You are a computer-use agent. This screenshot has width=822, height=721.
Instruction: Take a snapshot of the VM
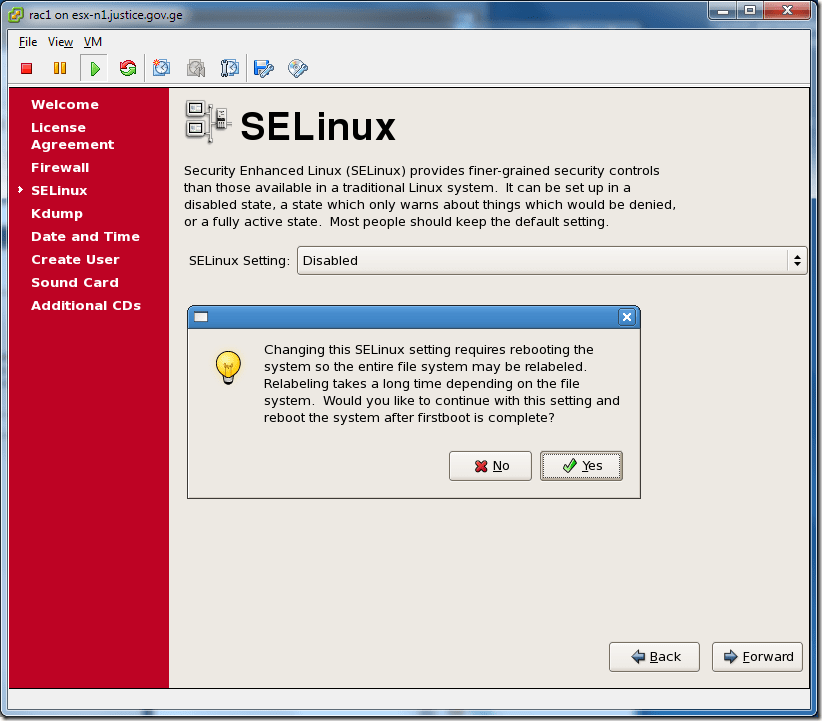(161, 68)
